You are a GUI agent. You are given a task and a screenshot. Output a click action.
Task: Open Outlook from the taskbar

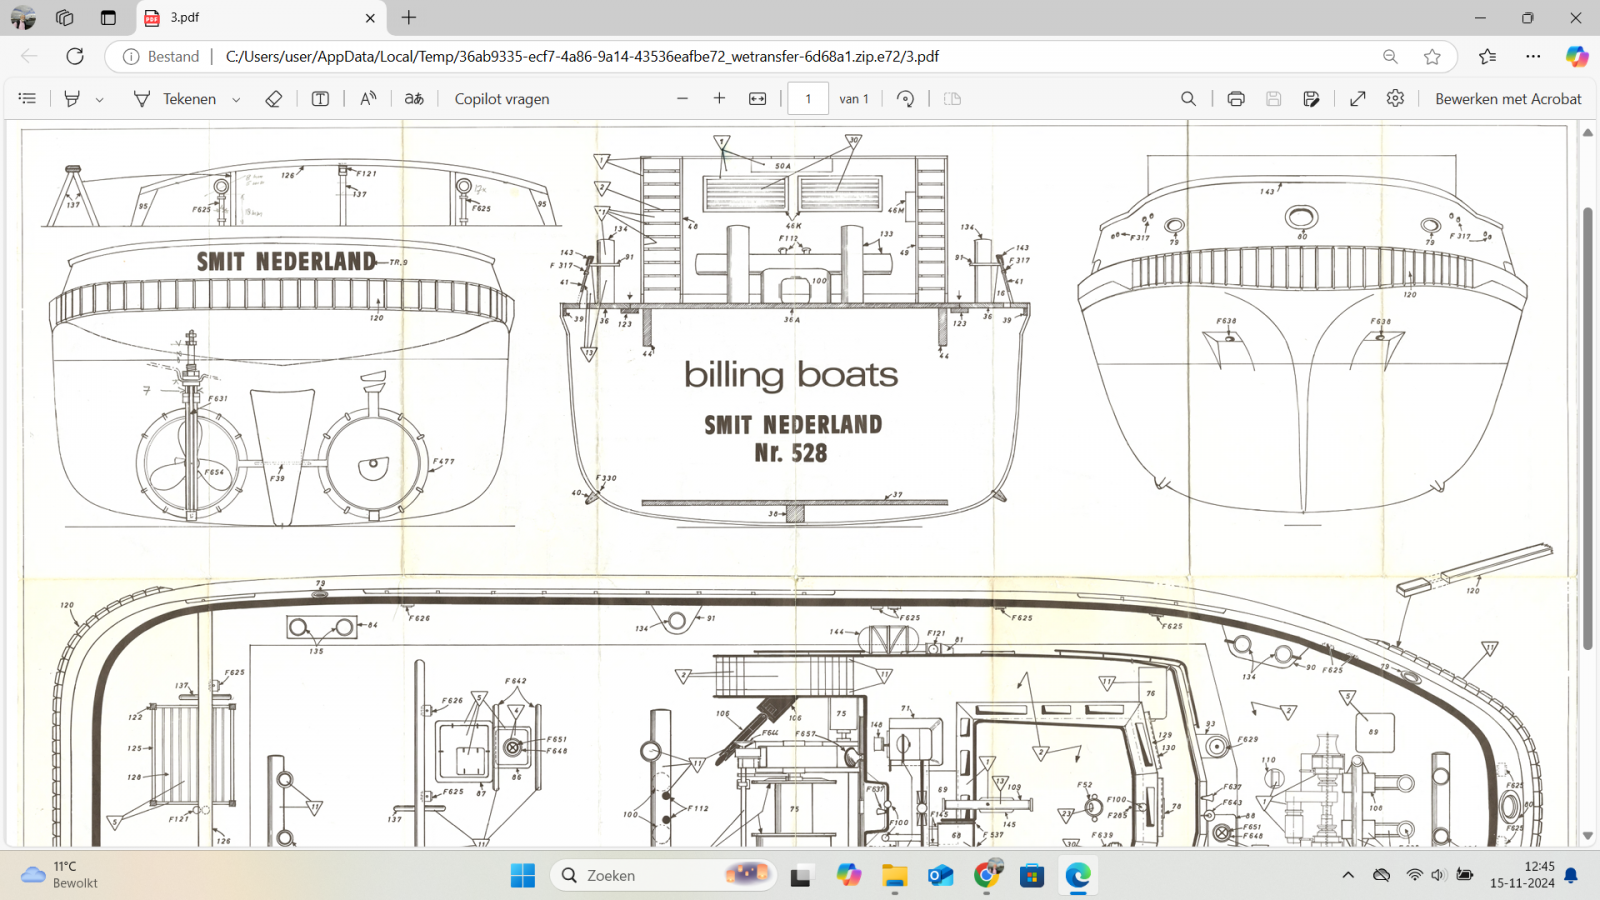(940, 875)
